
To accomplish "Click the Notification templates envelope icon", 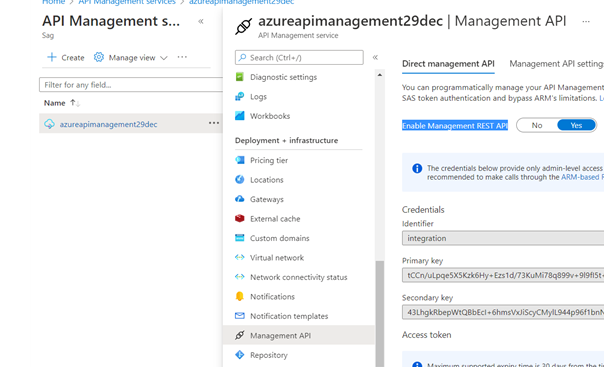I will (240, 316).
